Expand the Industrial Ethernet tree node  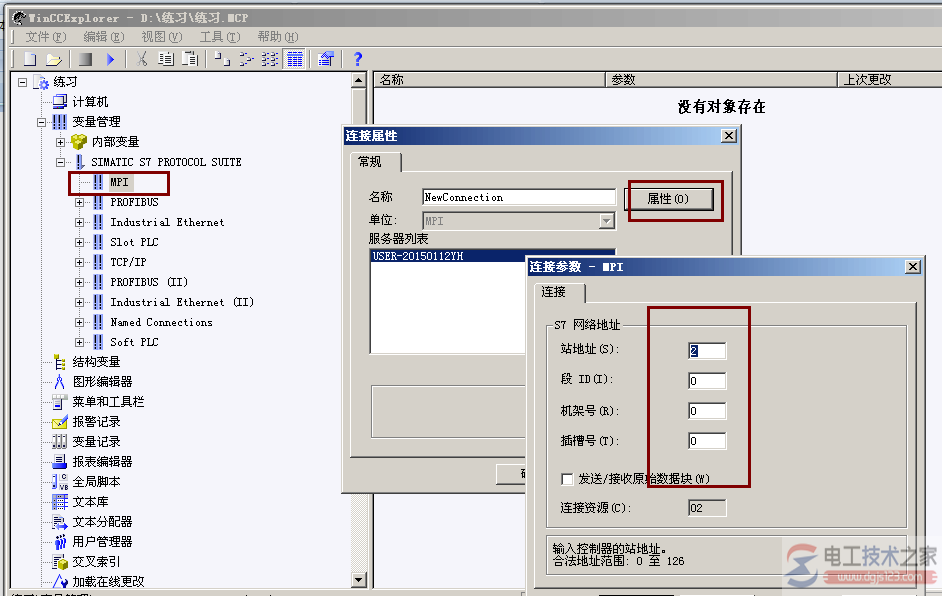(x=79, y=222)
